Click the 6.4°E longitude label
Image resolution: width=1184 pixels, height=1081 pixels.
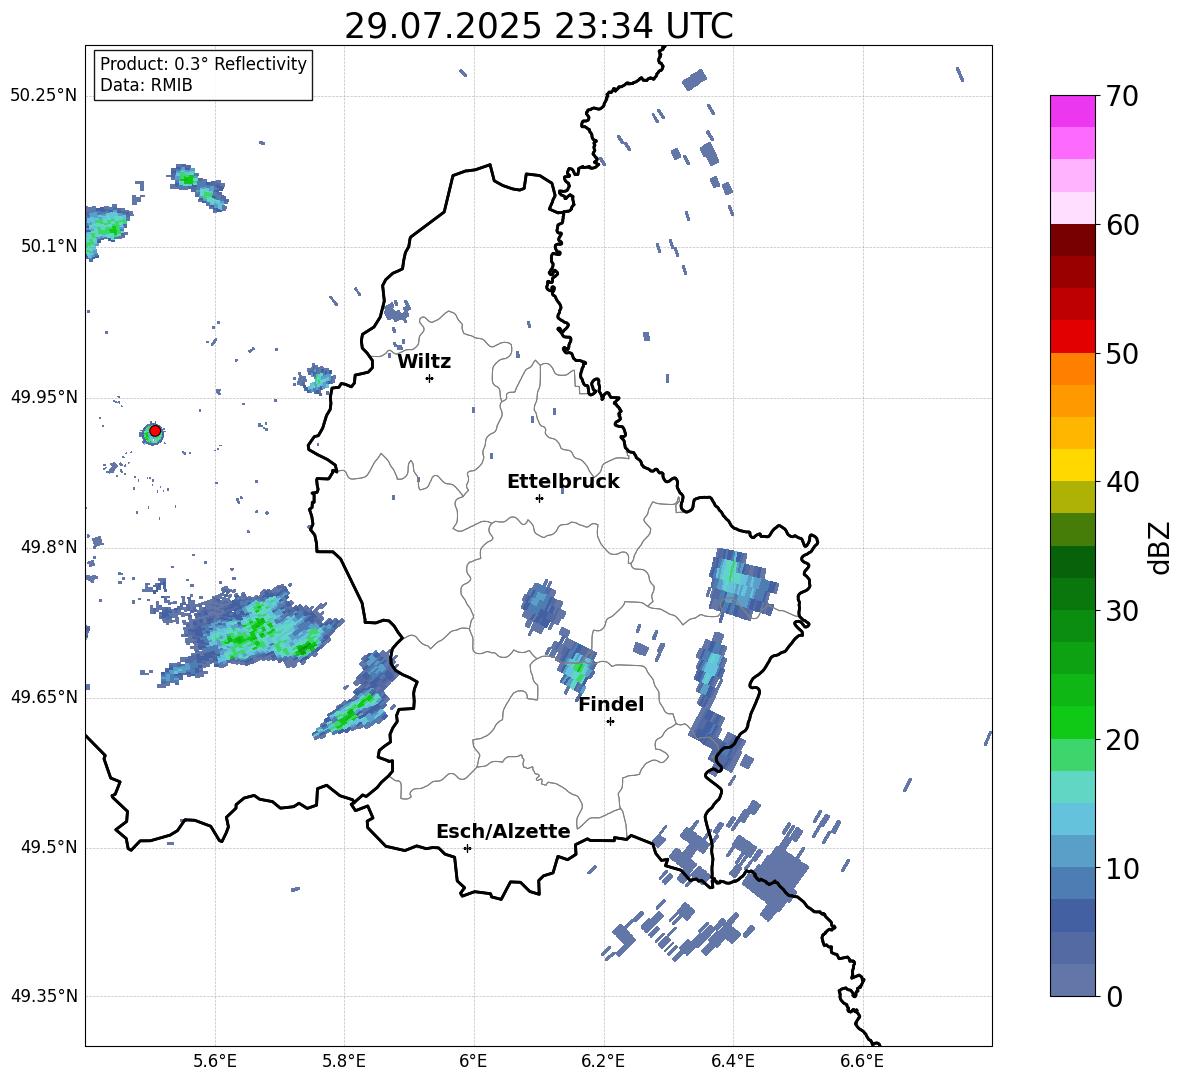[x=732, y=1061]
